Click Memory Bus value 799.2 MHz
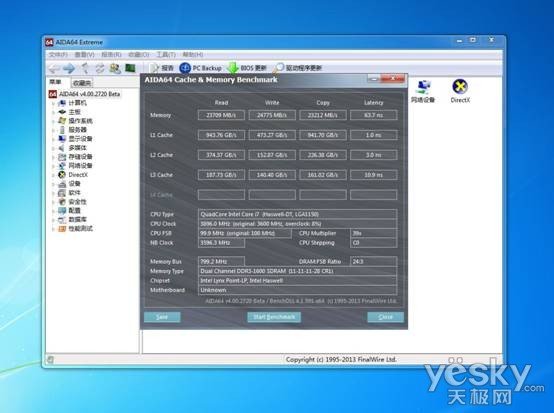 (x=221, y=261)
